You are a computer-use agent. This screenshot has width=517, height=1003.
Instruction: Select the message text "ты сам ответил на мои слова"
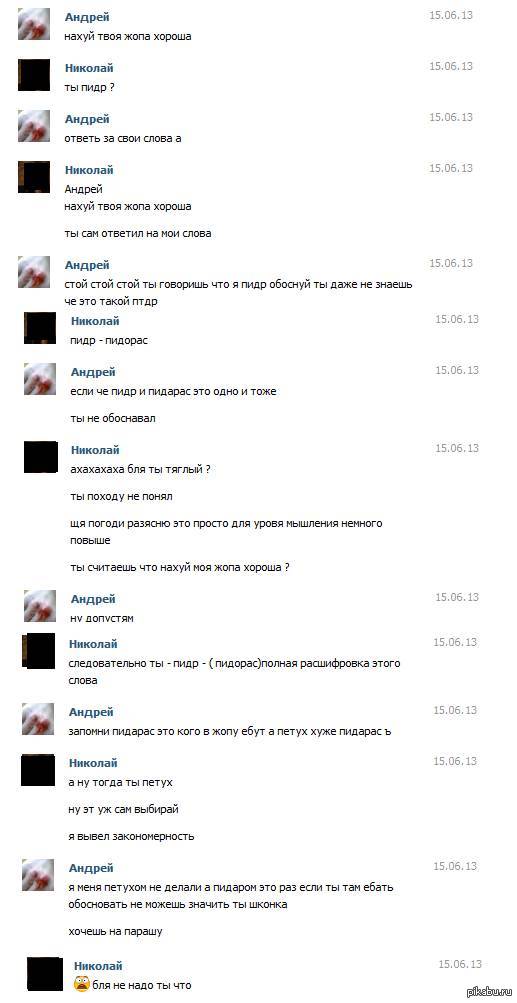coord(138,233)
